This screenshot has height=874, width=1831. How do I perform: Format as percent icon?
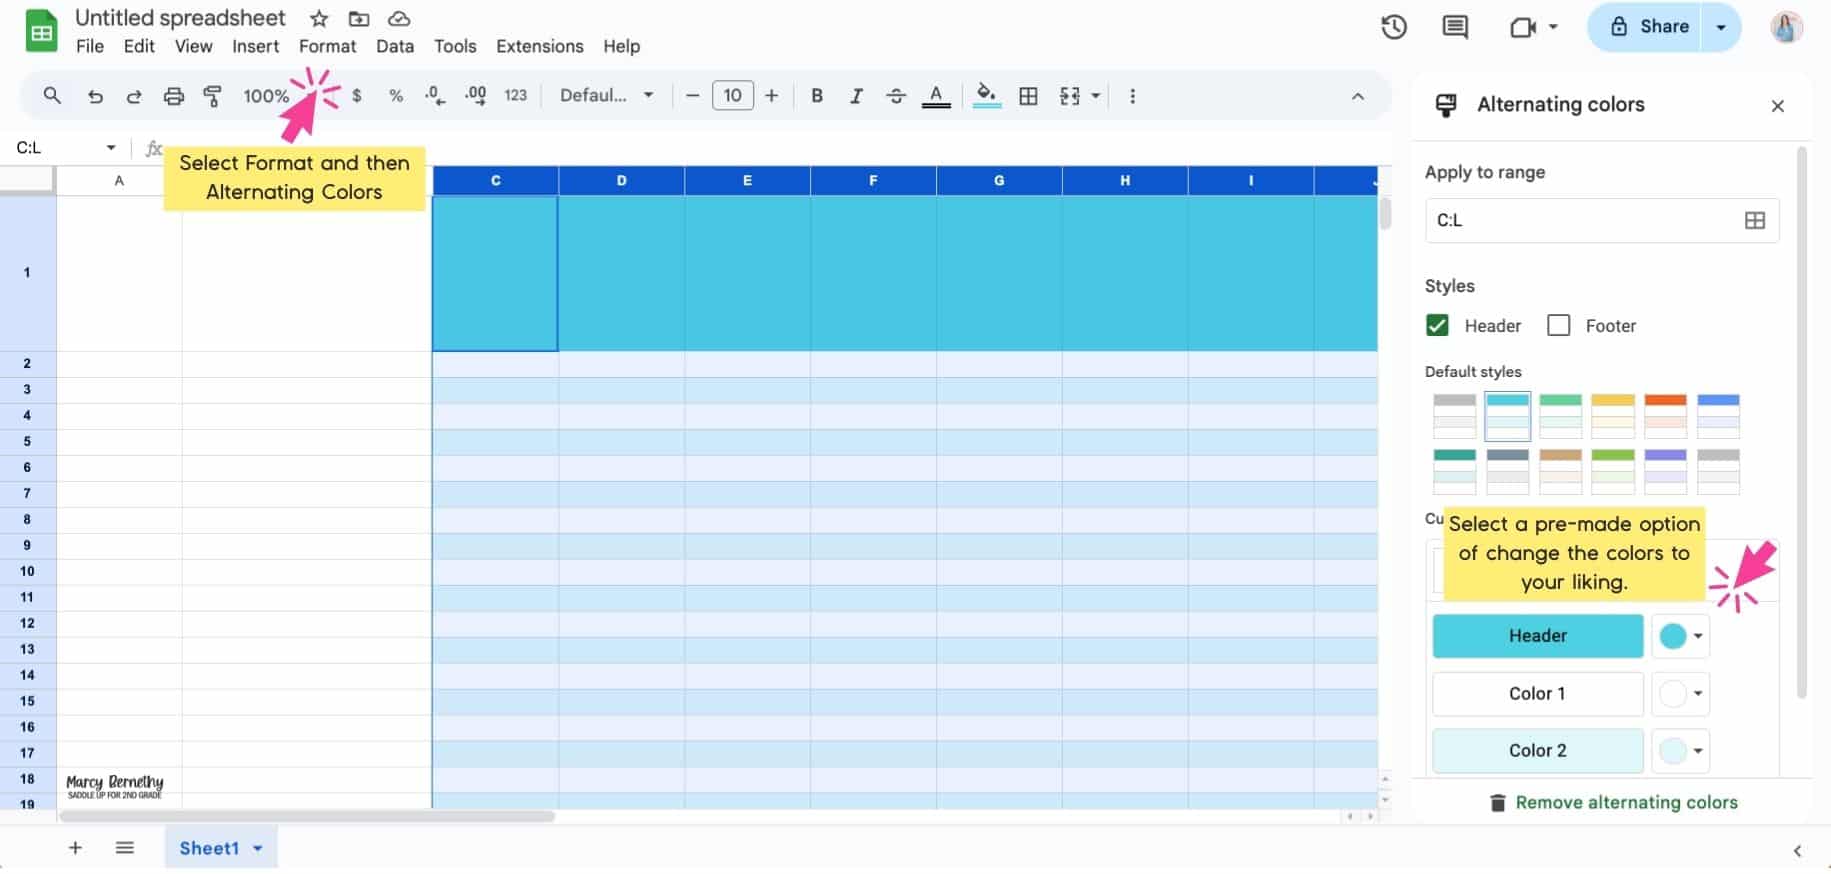click(x=396, y=96)
